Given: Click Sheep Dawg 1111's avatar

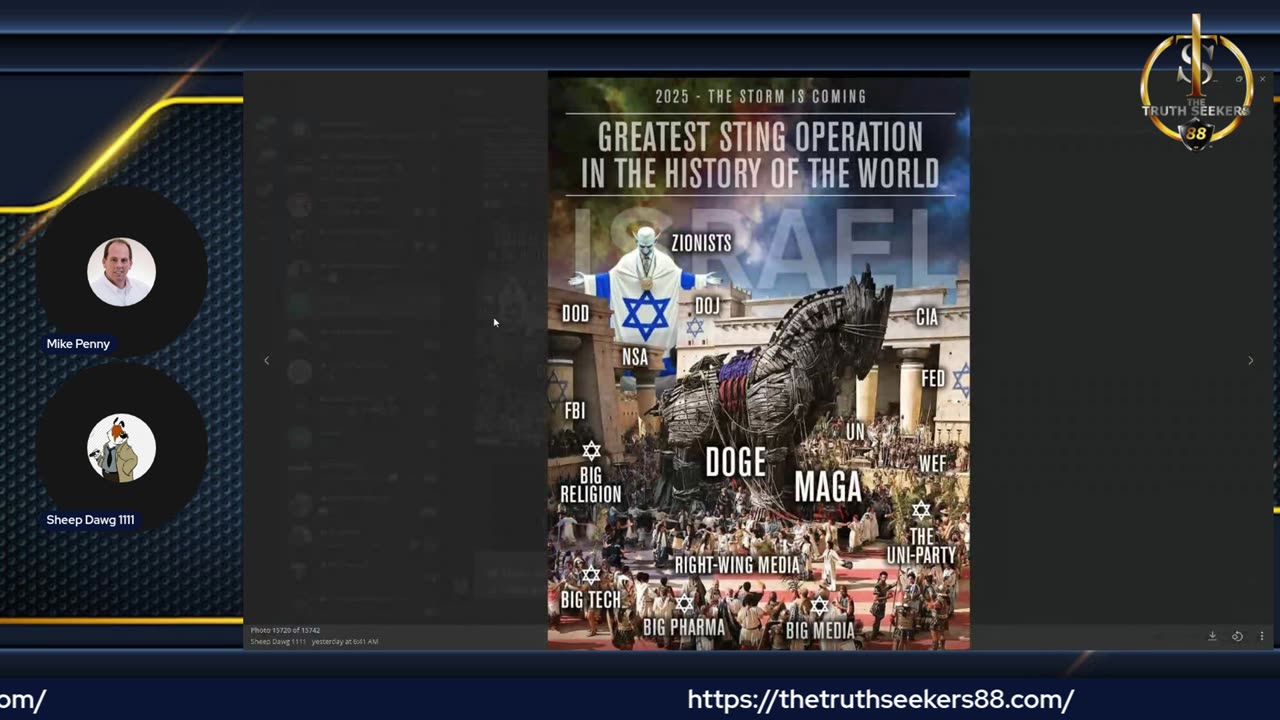Looking at the screenshot, I should pyautogui.click(x=121, y=448).
